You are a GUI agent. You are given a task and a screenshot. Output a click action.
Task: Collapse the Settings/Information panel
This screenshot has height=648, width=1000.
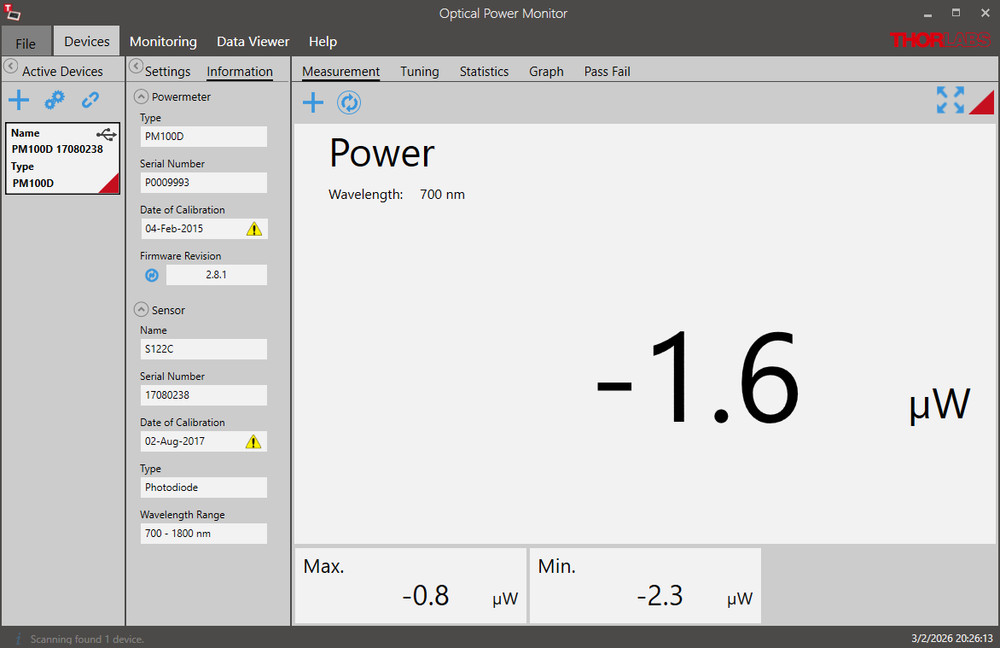[x=136, y=67]
